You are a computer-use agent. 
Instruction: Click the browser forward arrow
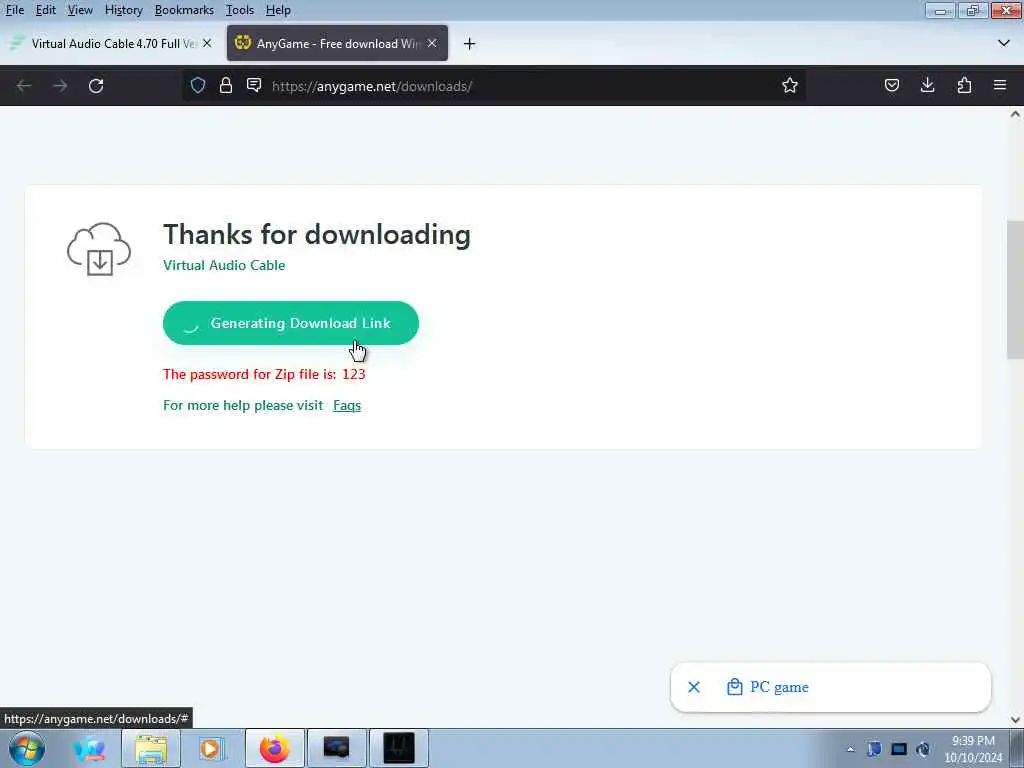pos(60,86)
